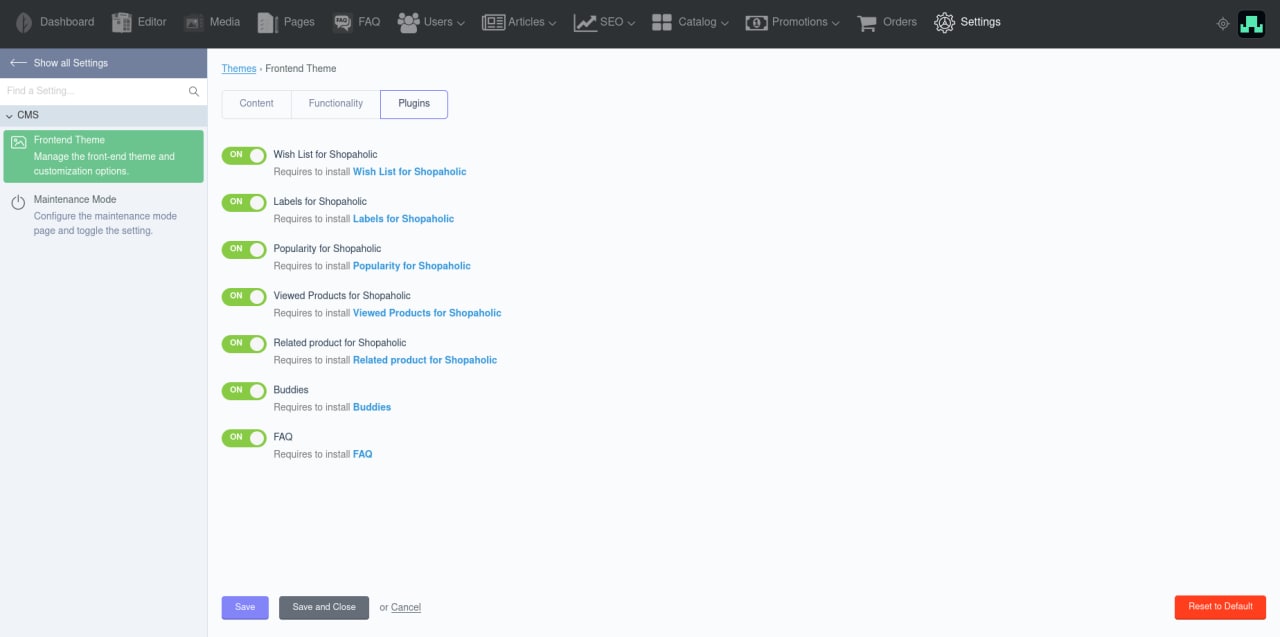Image resolution: width=1280 pixels, height=637 pixels.
Task: Click the back arrow beside Show all Settings
Action: 18,63
